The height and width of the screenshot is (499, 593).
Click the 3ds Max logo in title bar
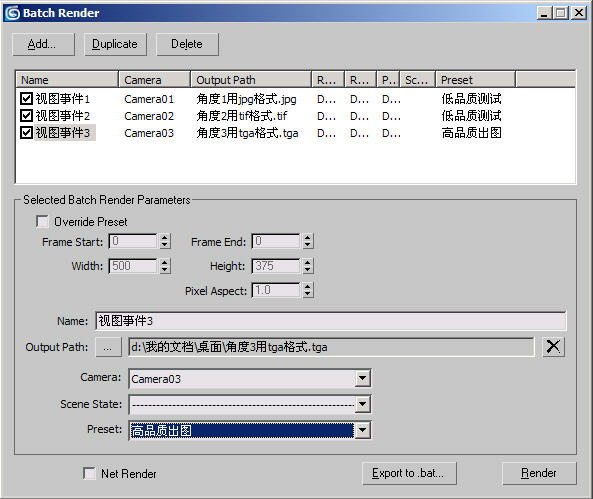(x=12, y=13)
